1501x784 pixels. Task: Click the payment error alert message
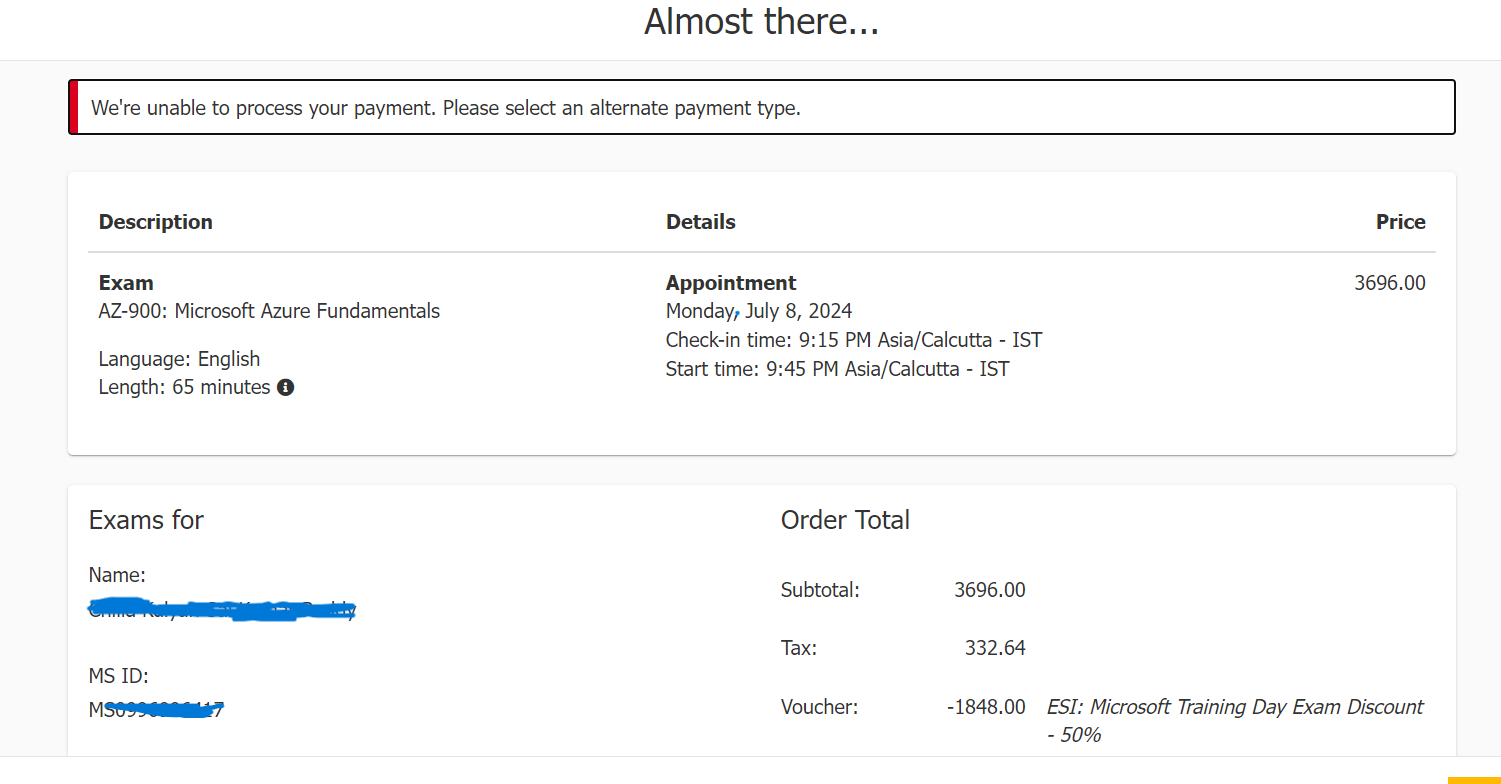point(446,108)
